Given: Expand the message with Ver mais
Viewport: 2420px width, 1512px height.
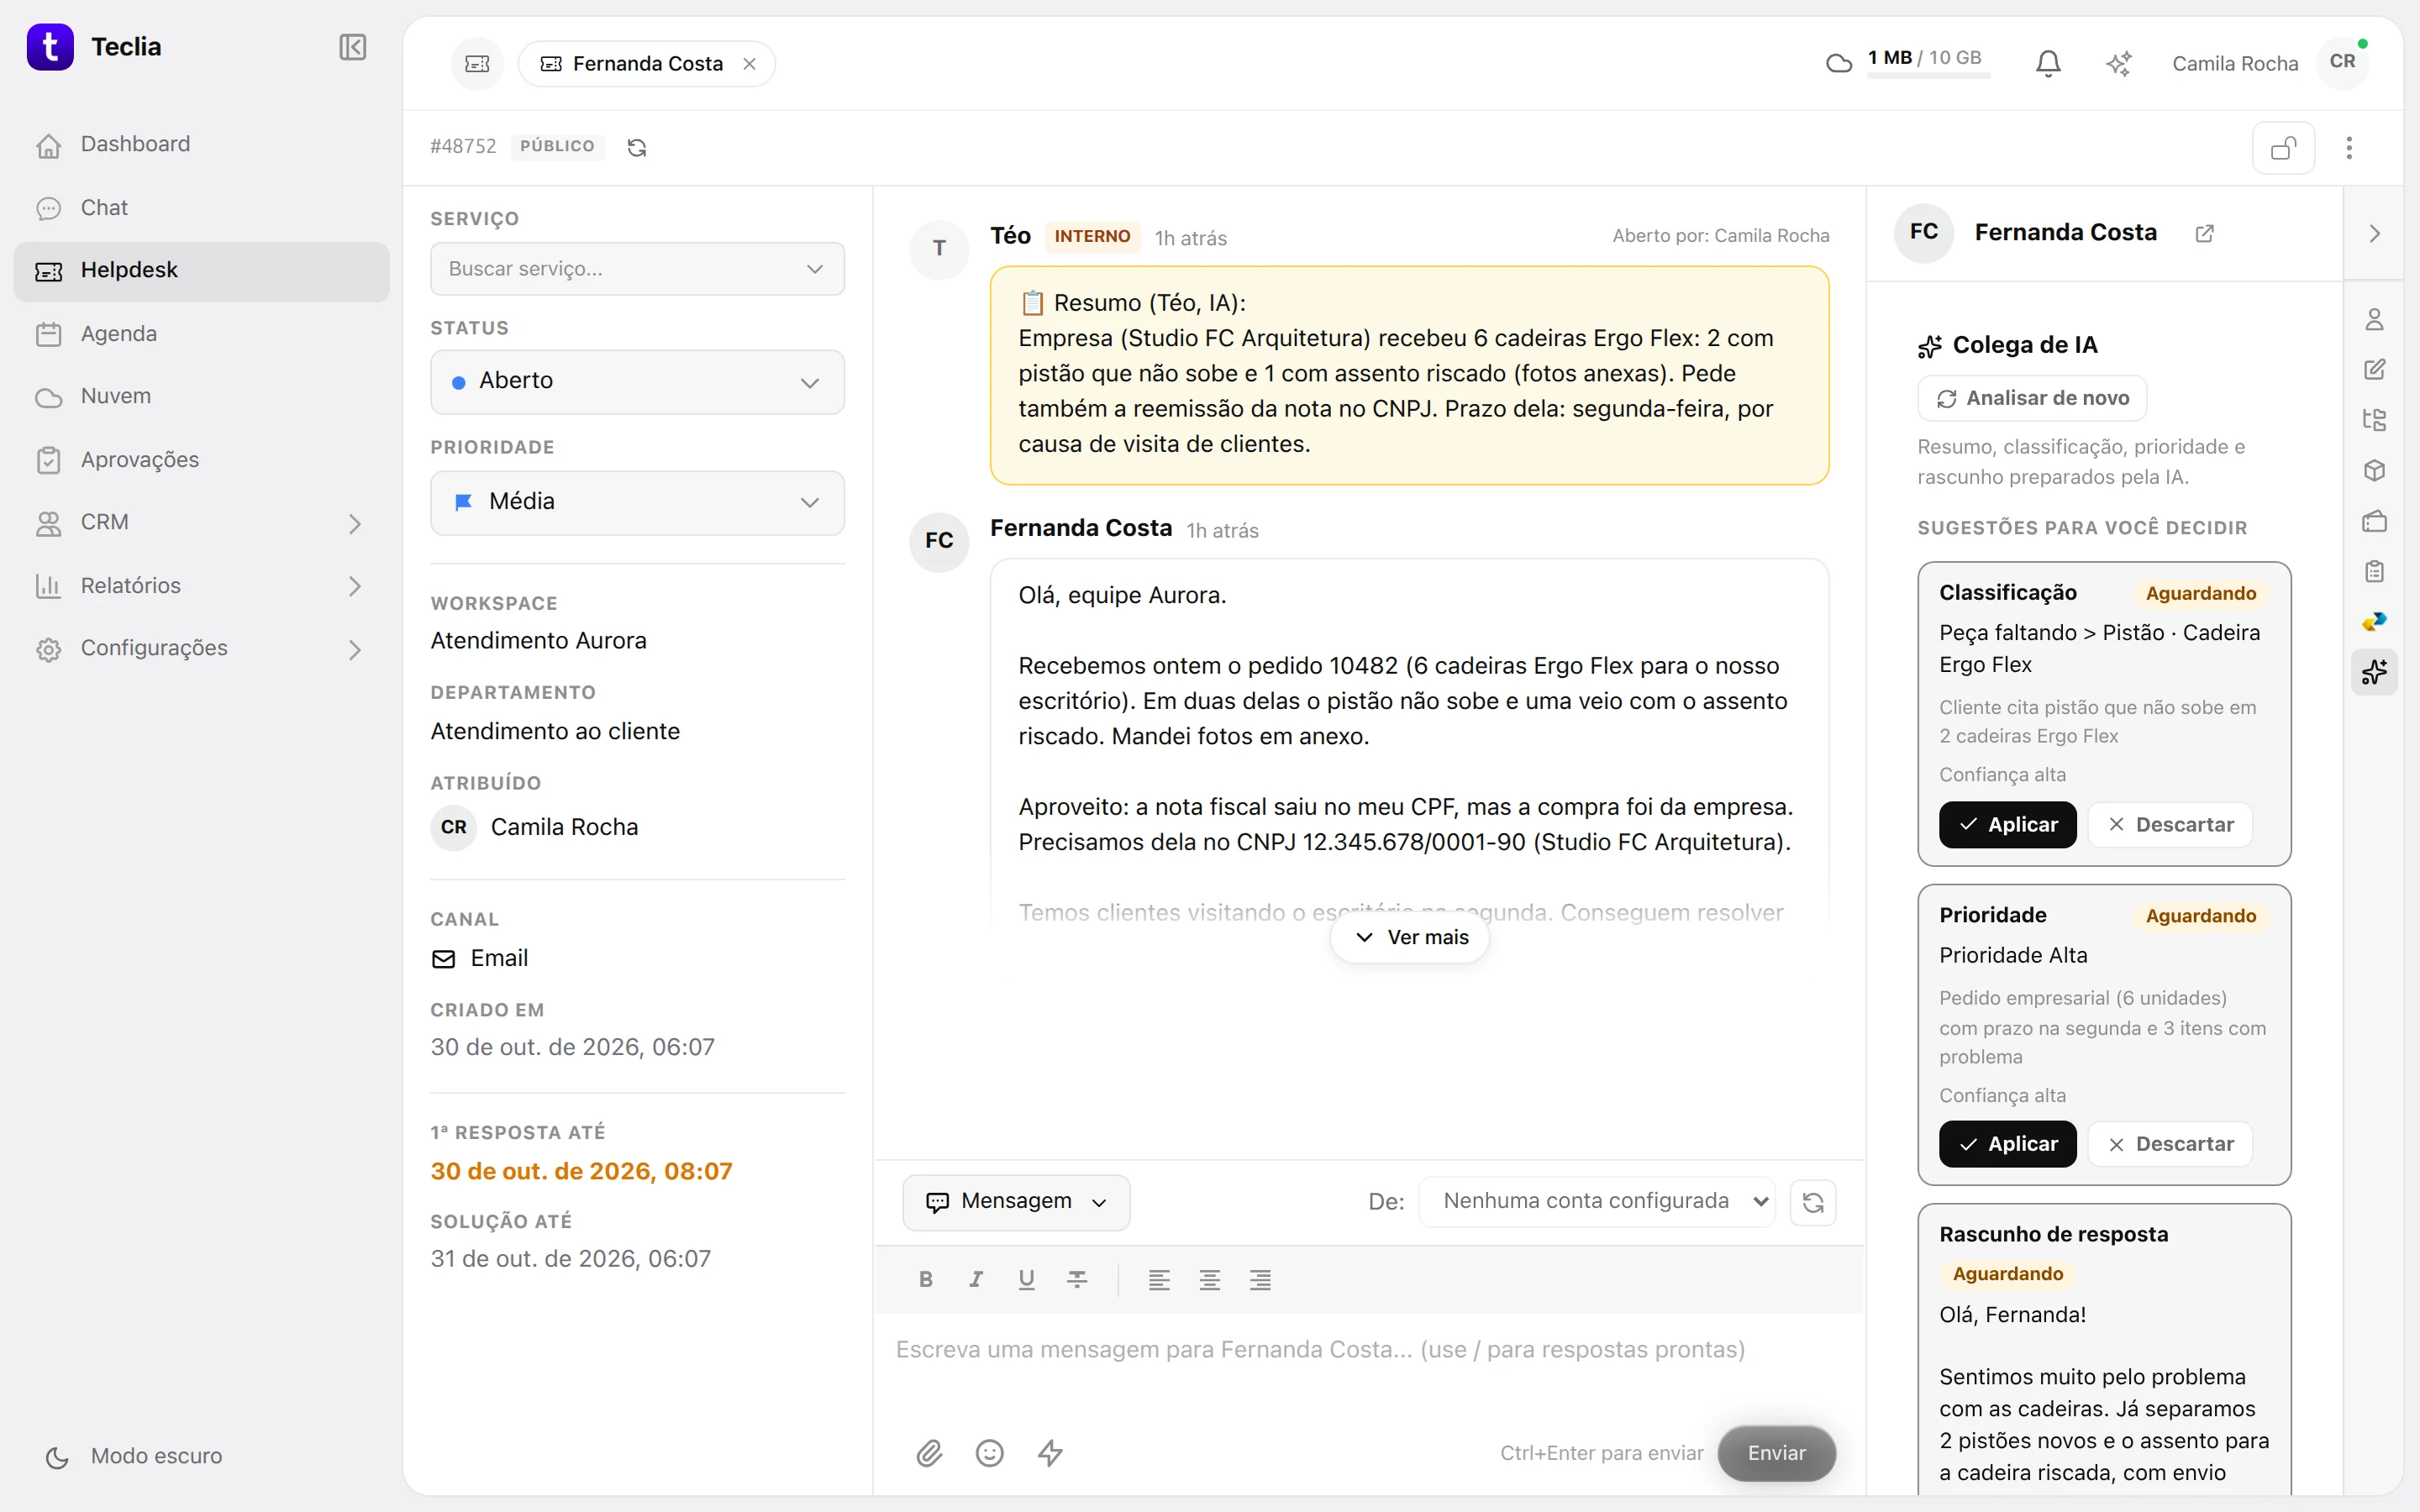Looking at the screenshot, I should [x=1410, y=938].
